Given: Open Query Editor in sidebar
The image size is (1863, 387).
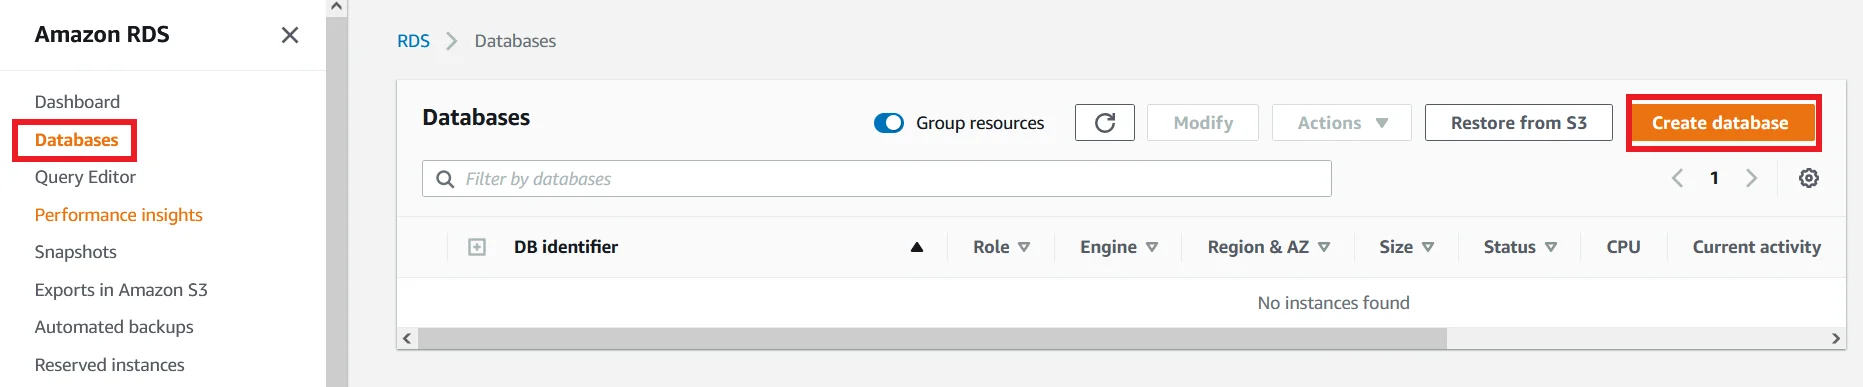Looking at the screenshot, I should coord(85,177).
